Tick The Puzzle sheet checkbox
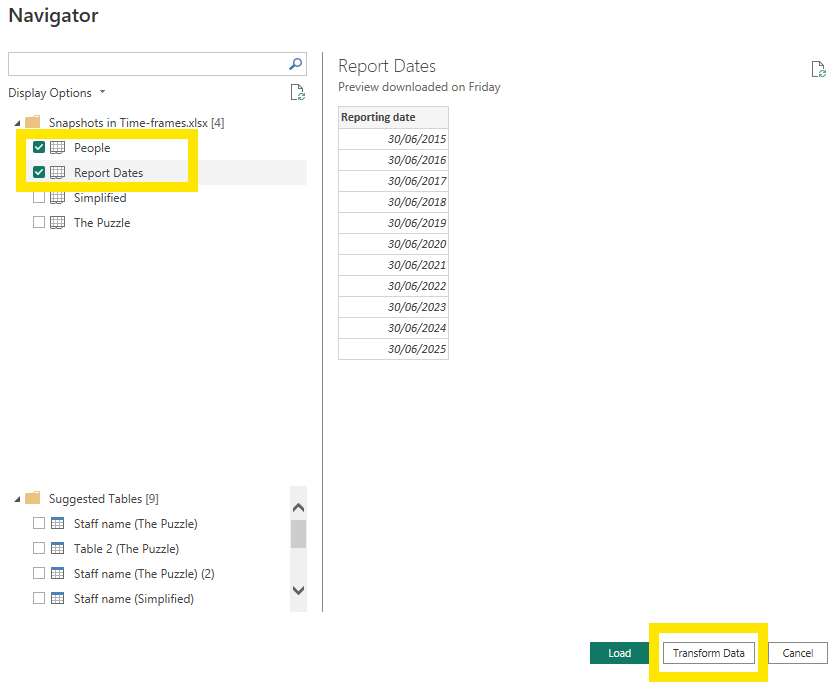The image size is (835, 682). (x=39, y=223)
